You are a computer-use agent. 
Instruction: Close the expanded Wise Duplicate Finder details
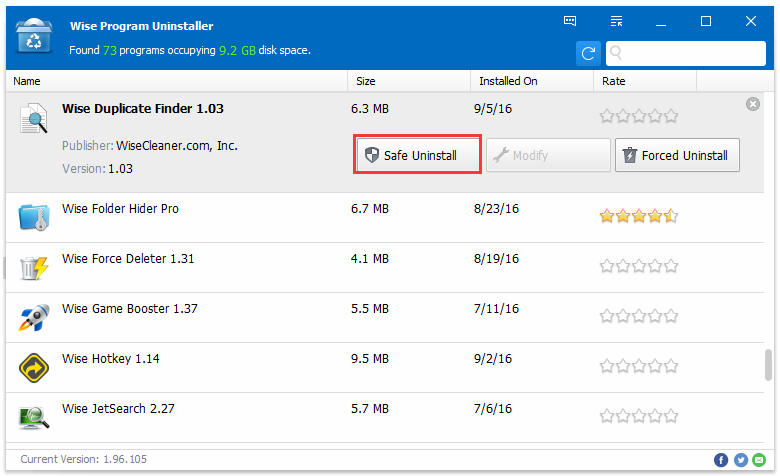coord(753,104)
